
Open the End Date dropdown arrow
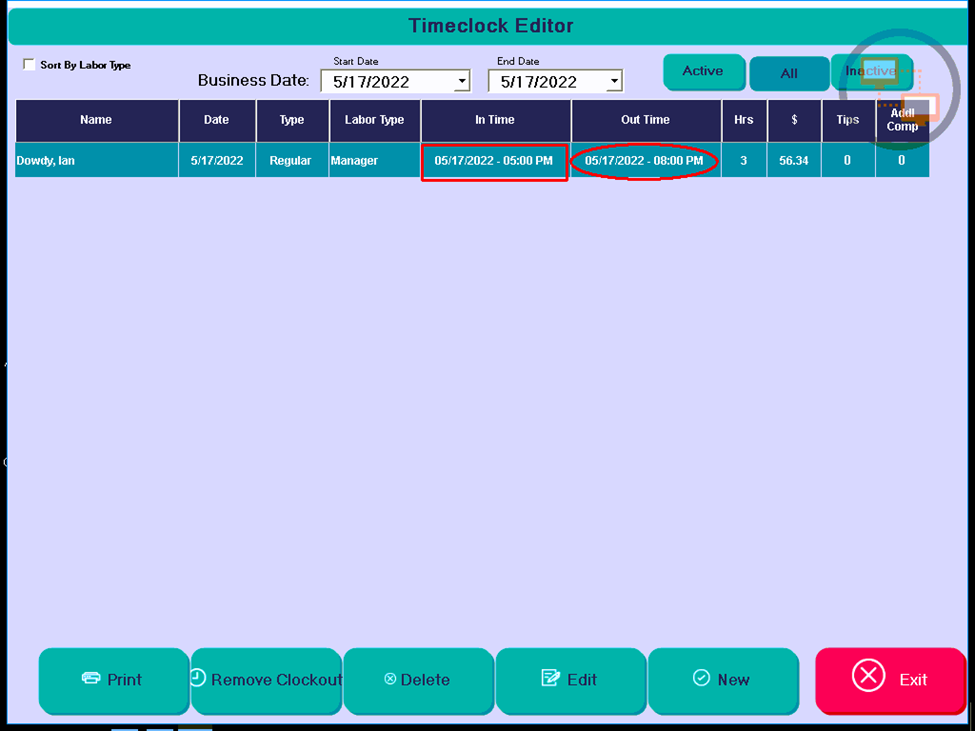(x=614, y=81)
